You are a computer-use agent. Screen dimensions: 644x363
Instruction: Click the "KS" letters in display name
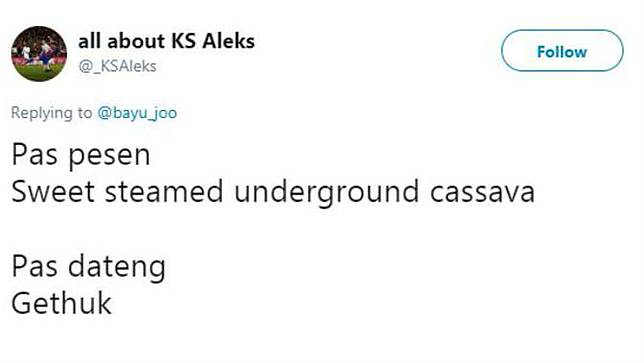pyautogui.click(x=183, y=41)
